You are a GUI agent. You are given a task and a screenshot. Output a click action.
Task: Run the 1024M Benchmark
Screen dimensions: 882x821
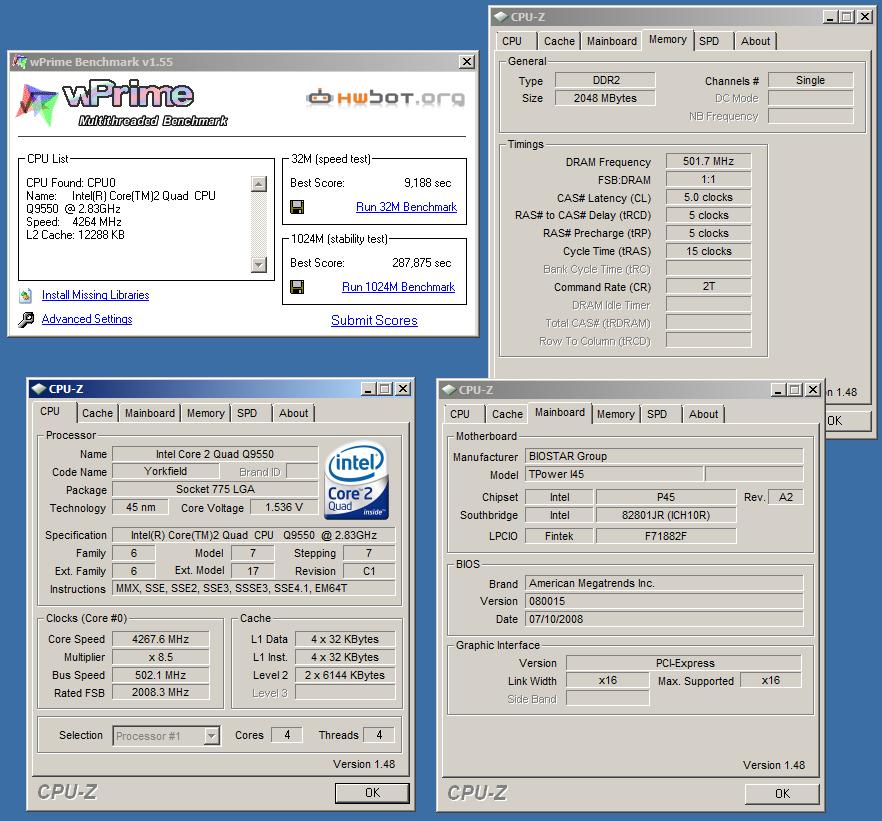coord(398,287)
